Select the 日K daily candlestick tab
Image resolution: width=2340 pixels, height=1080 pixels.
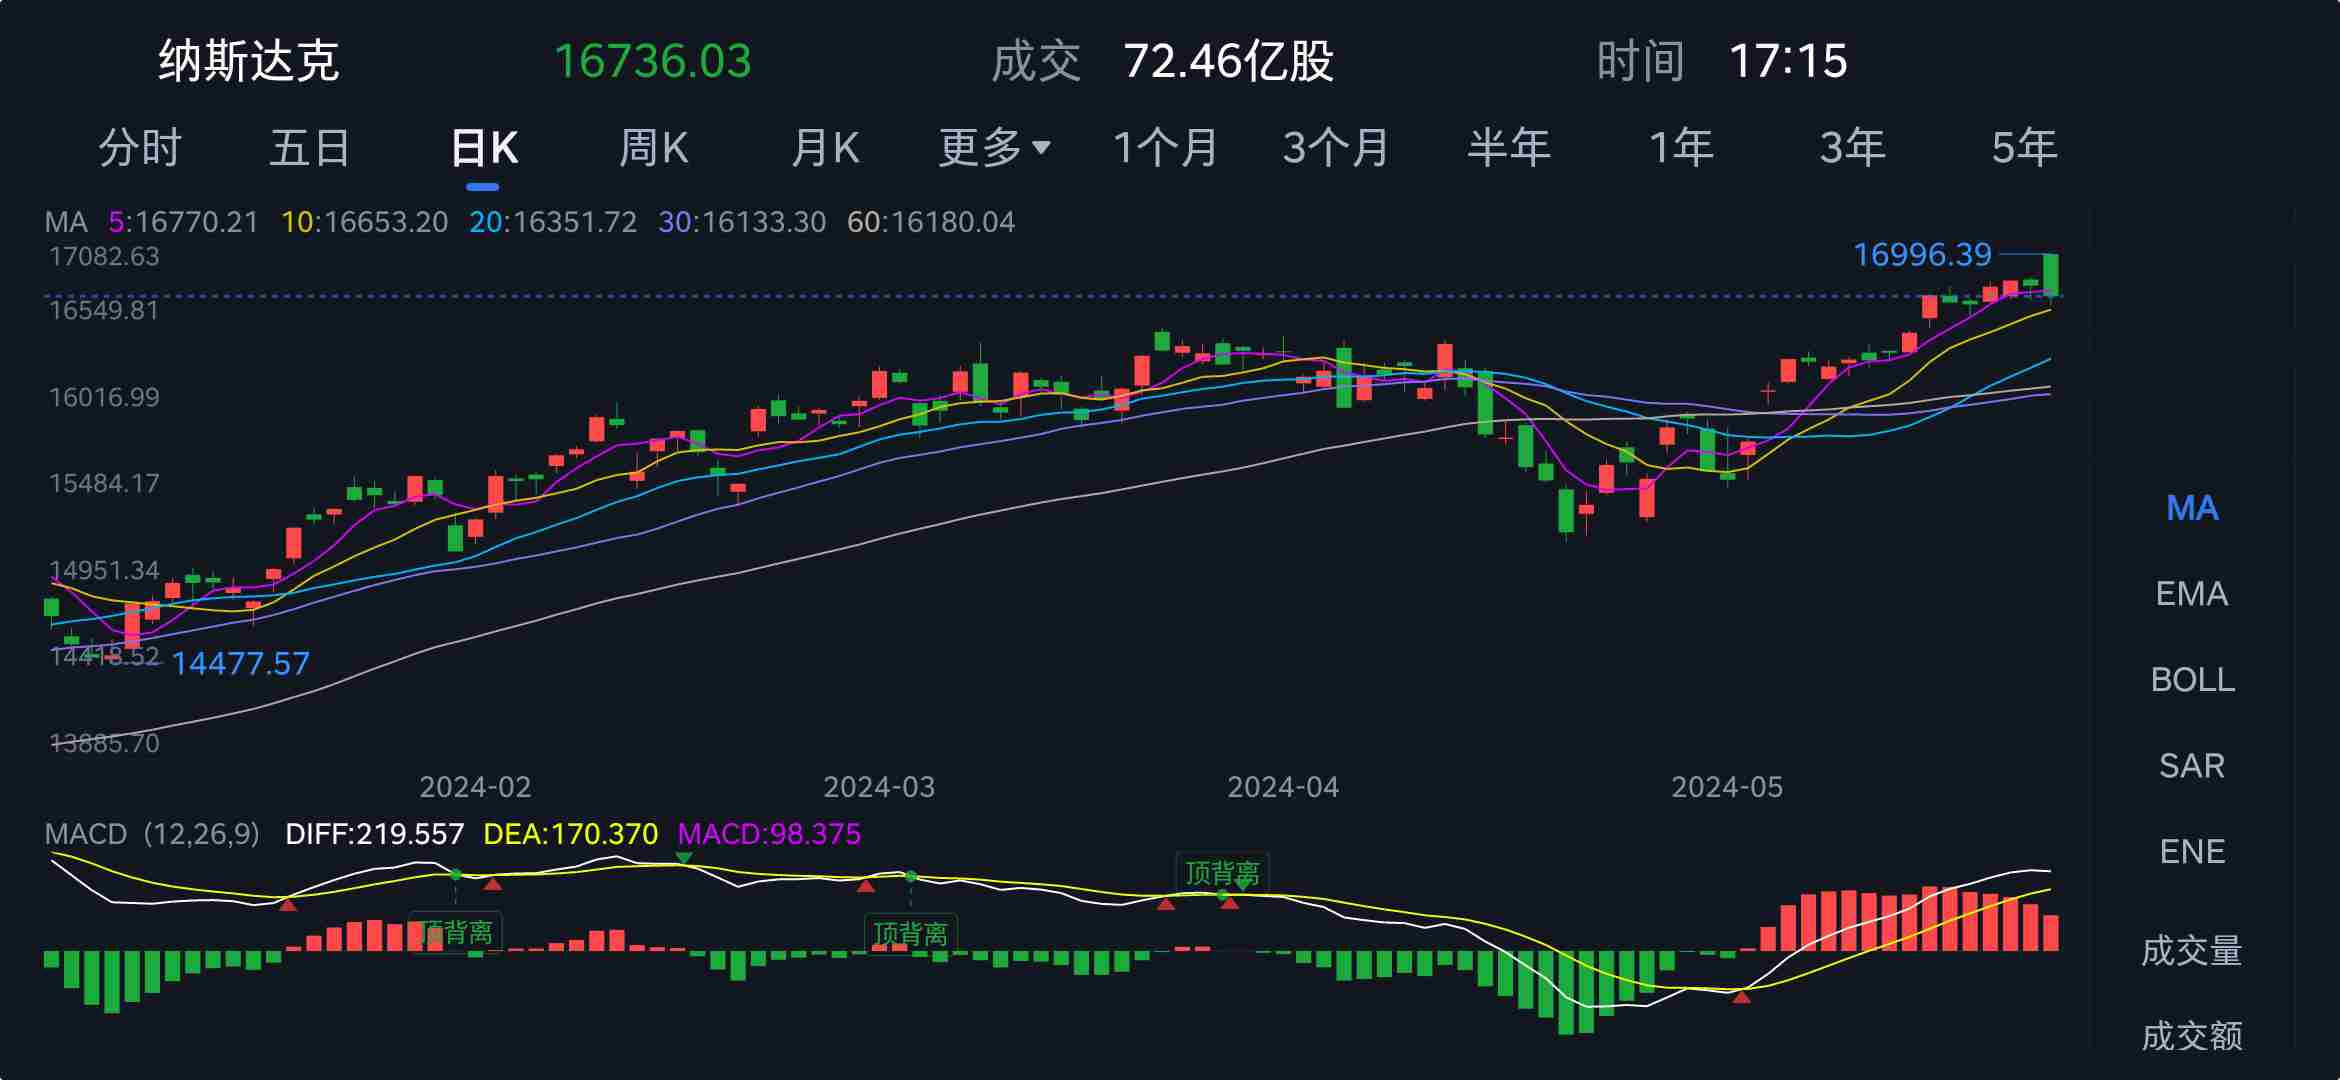(484, 148)
